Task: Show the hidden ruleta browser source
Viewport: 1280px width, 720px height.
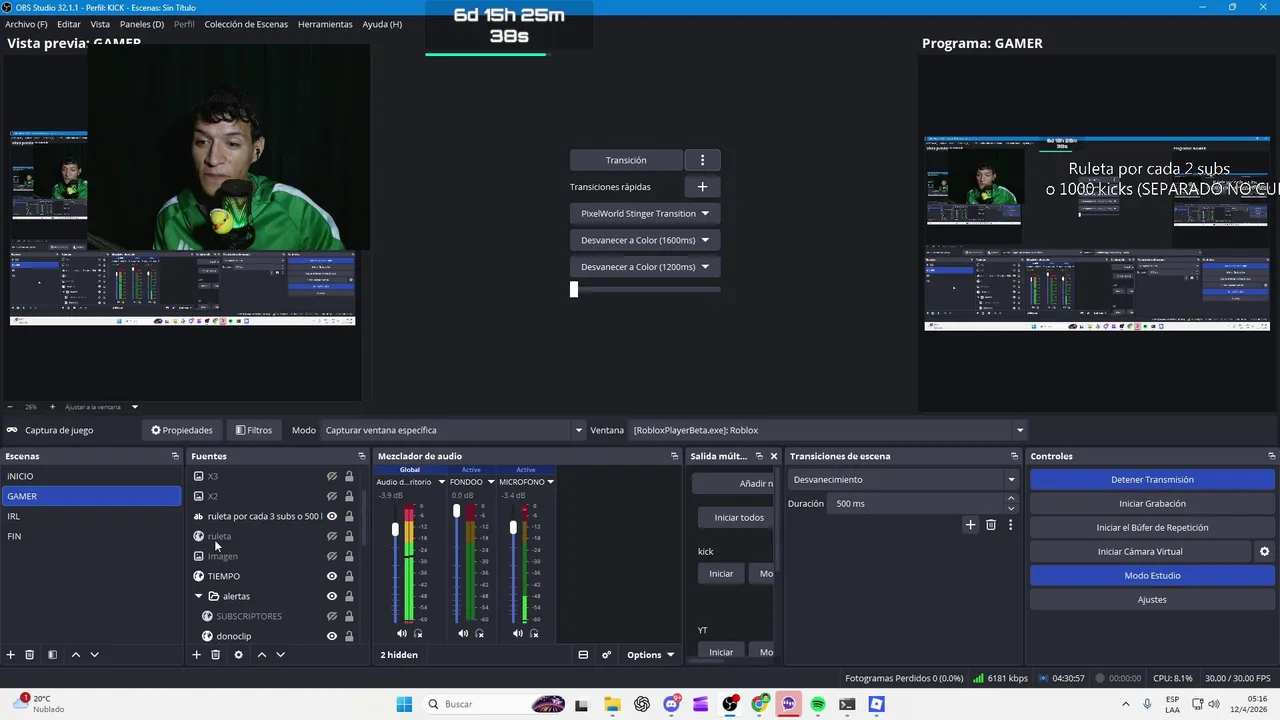Action: click(x=332, y=536)
